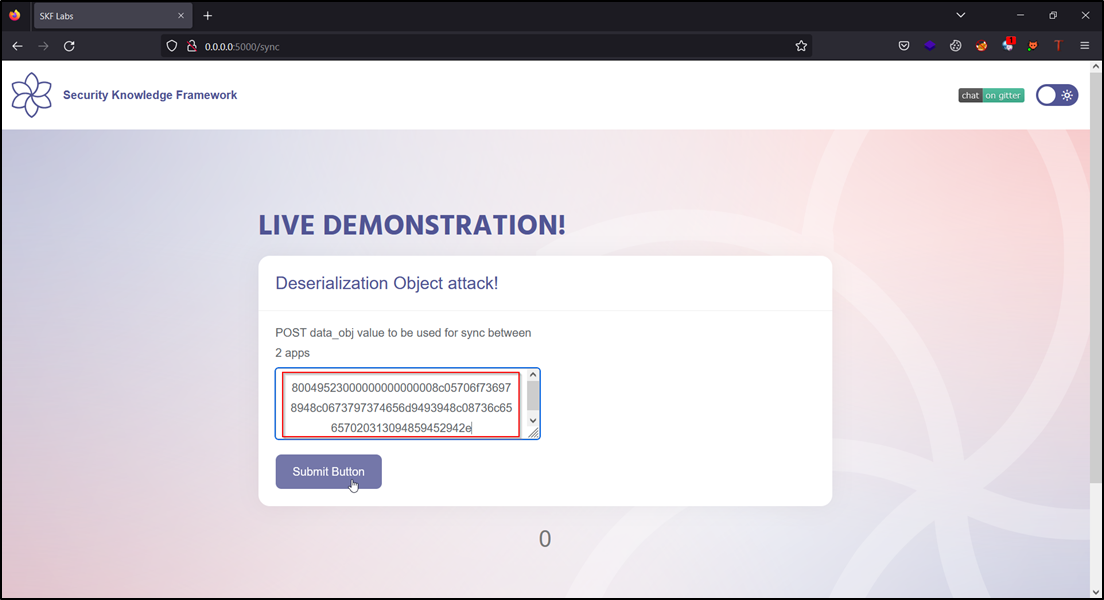
Task: Select the SKF Labs browser tab
Action: [x=100, y=15]
